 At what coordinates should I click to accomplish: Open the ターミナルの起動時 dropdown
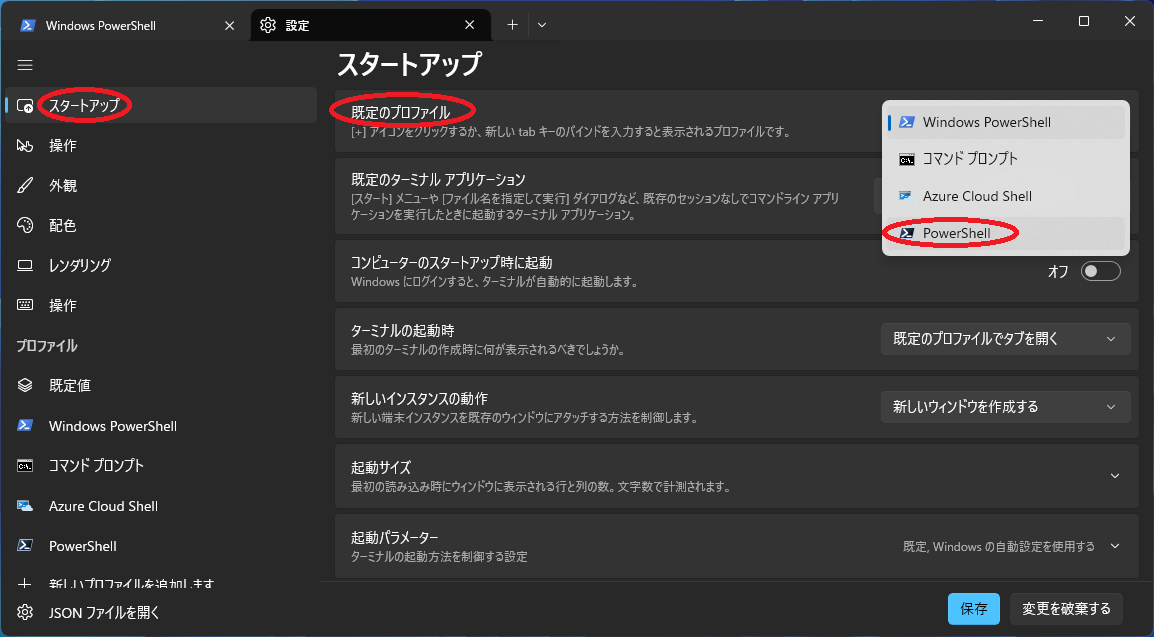tap(1005, 338)
